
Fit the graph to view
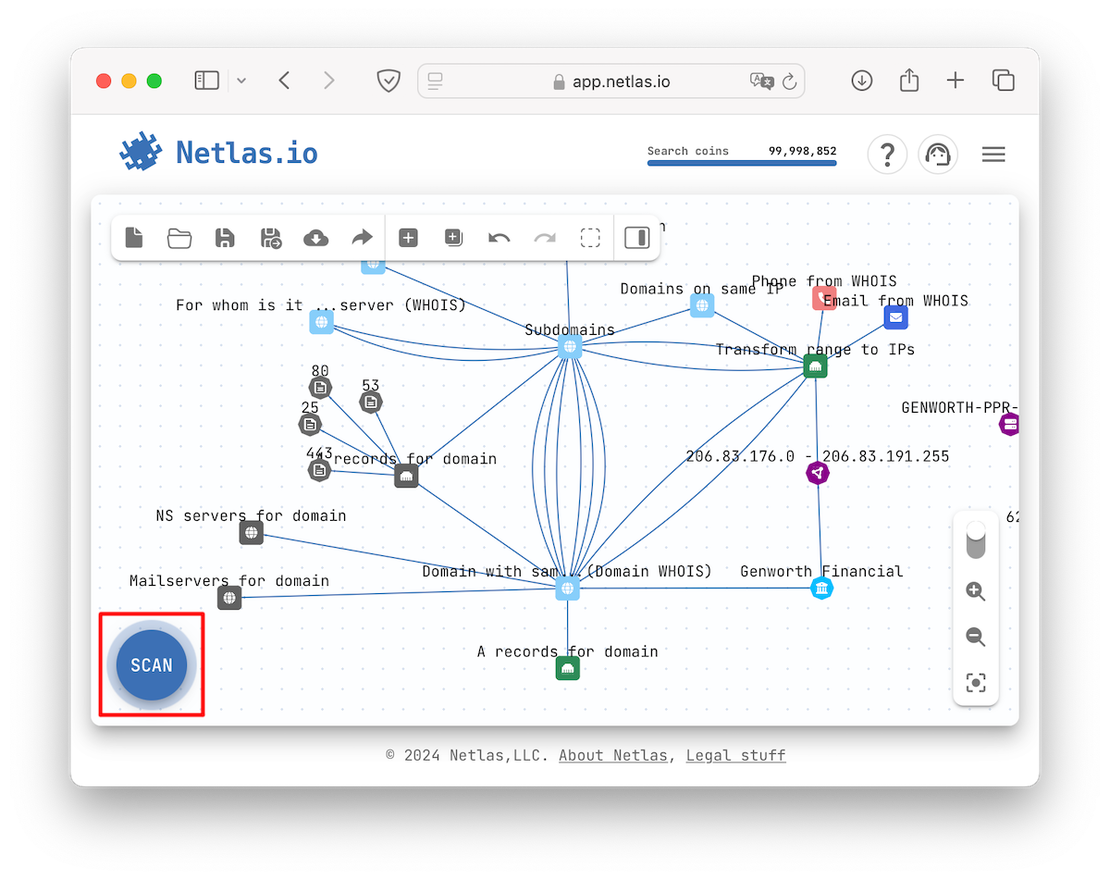click(976, 683)
